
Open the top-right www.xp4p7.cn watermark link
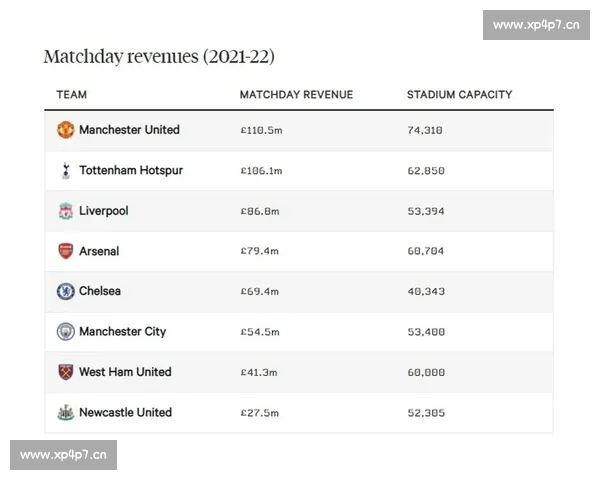[x=536, y=25]
